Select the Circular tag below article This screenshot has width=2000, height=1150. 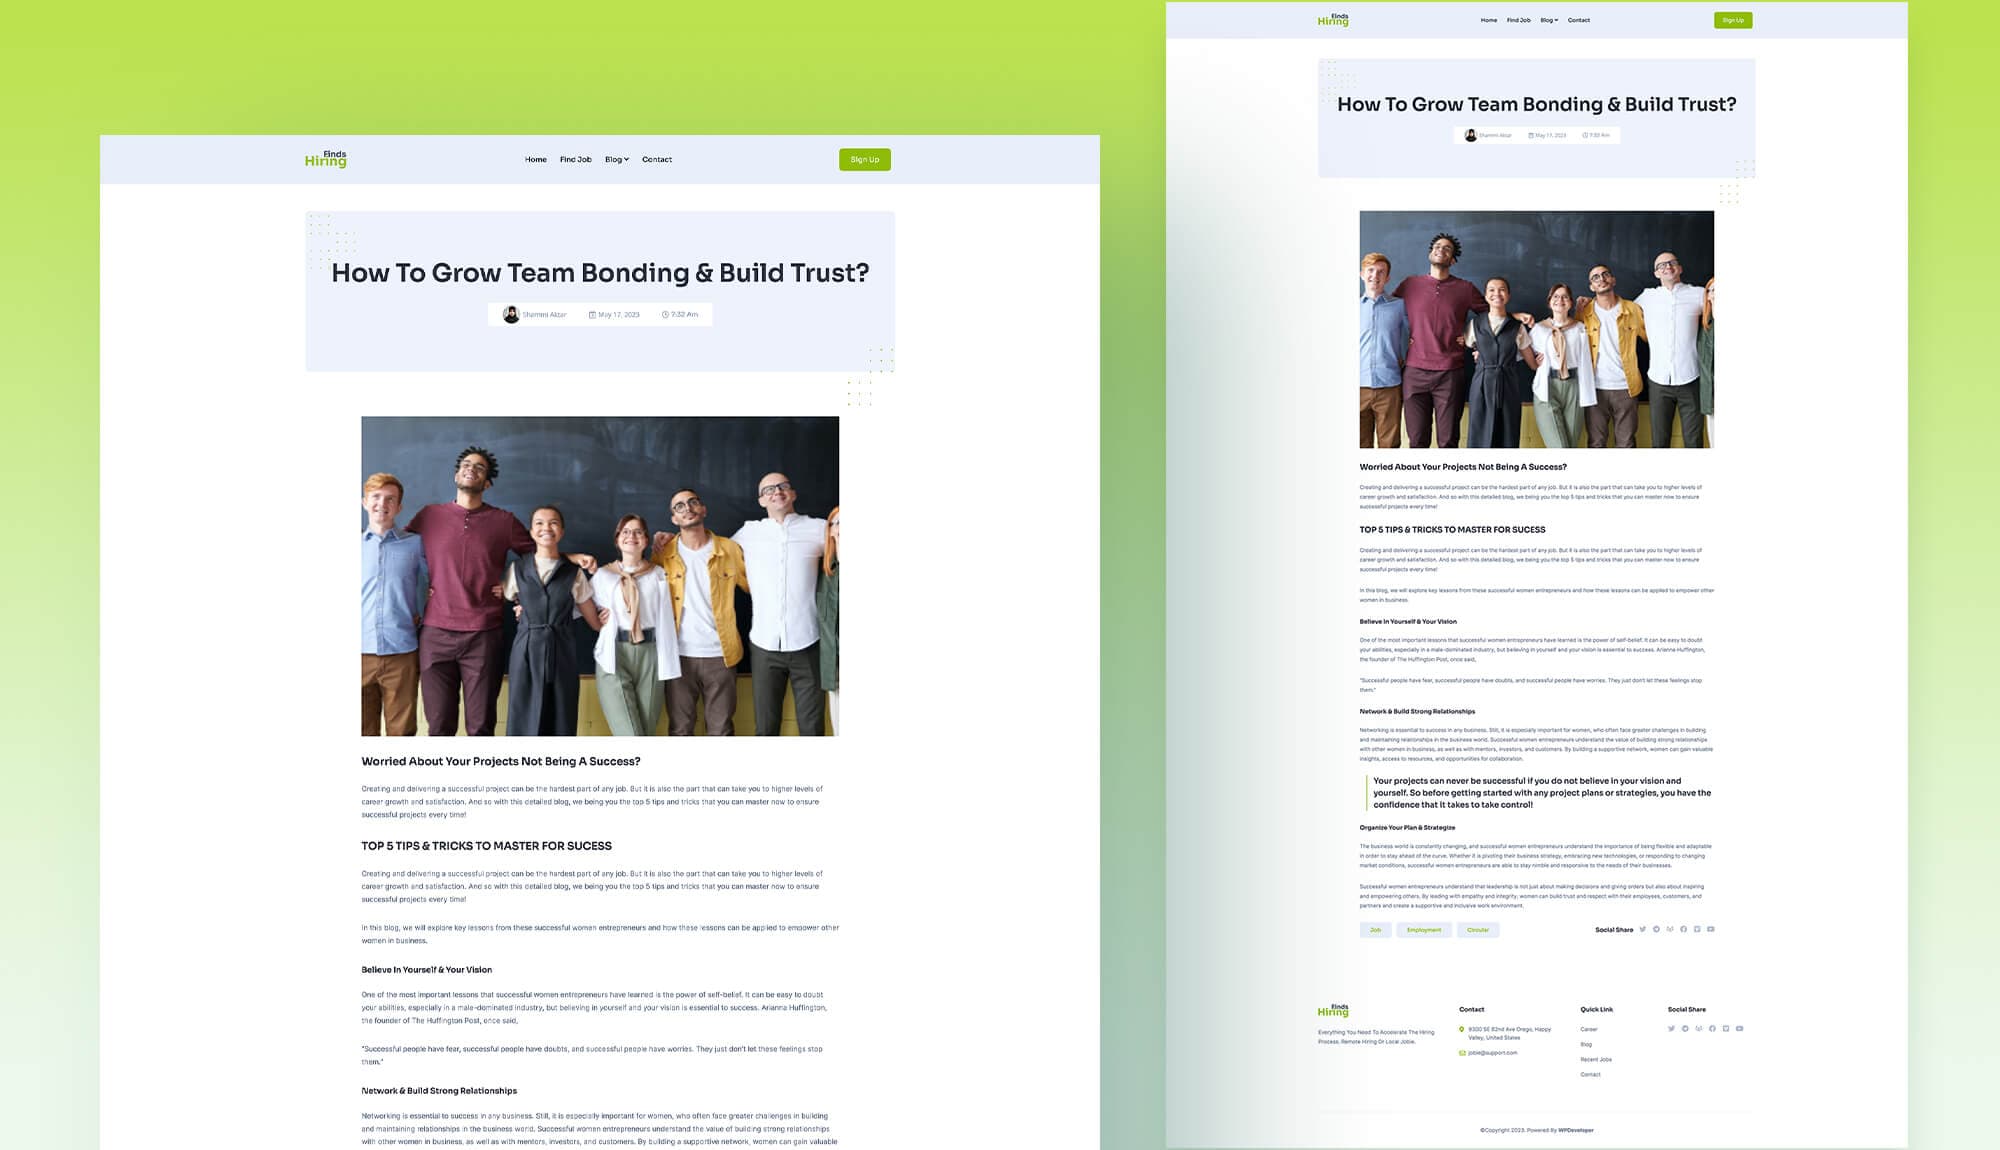(x=1478, y=930)
